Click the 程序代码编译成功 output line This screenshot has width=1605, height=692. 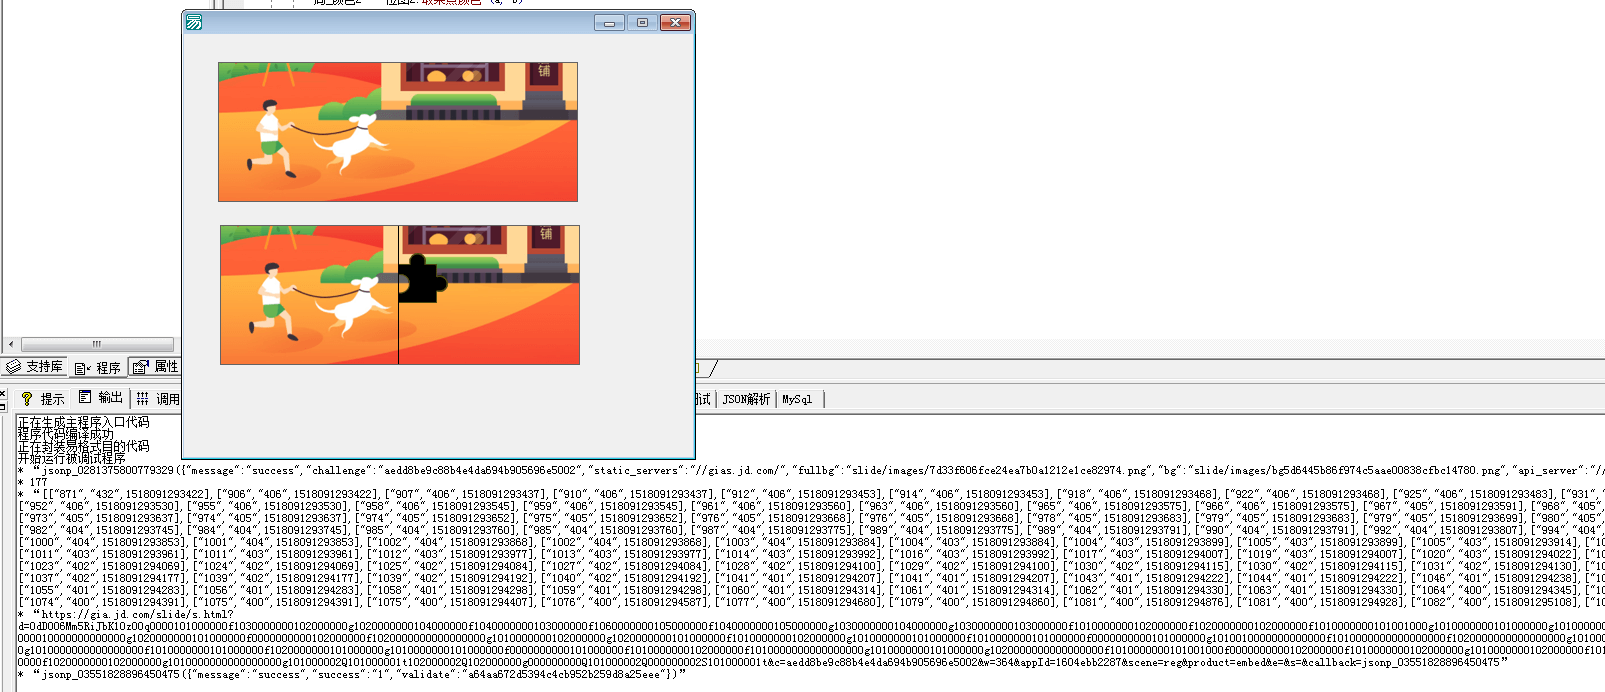66,435
